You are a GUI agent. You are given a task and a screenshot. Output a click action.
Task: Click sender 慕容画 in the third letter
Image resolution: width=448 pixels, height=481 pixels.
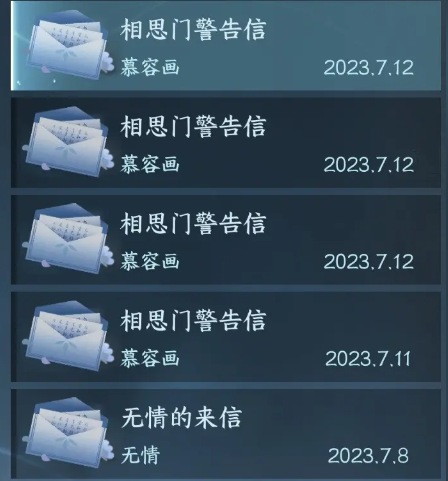150,261
